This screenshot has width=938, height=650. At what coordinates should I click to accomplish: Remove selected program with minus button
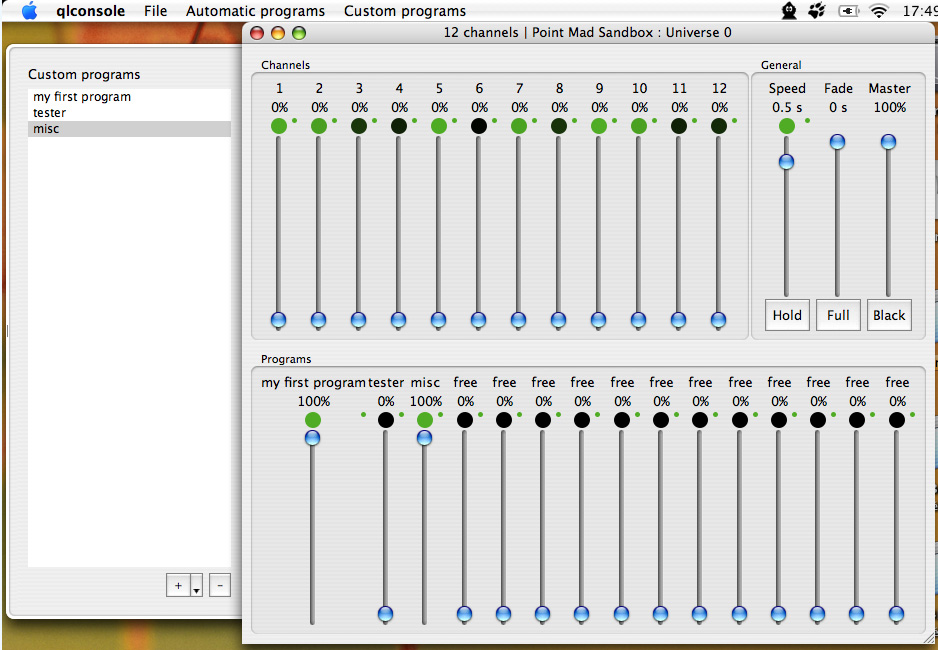[x=220, y=585]
